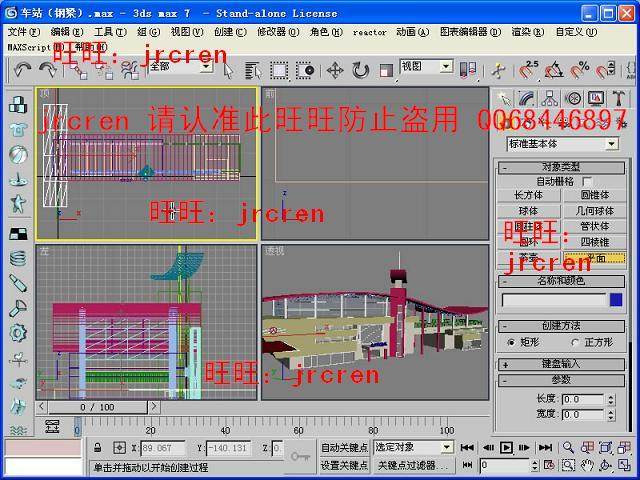This screenshot has height=480, width=640.
Task: Collapse the 参数 rollout
Action: coord(561,380)
